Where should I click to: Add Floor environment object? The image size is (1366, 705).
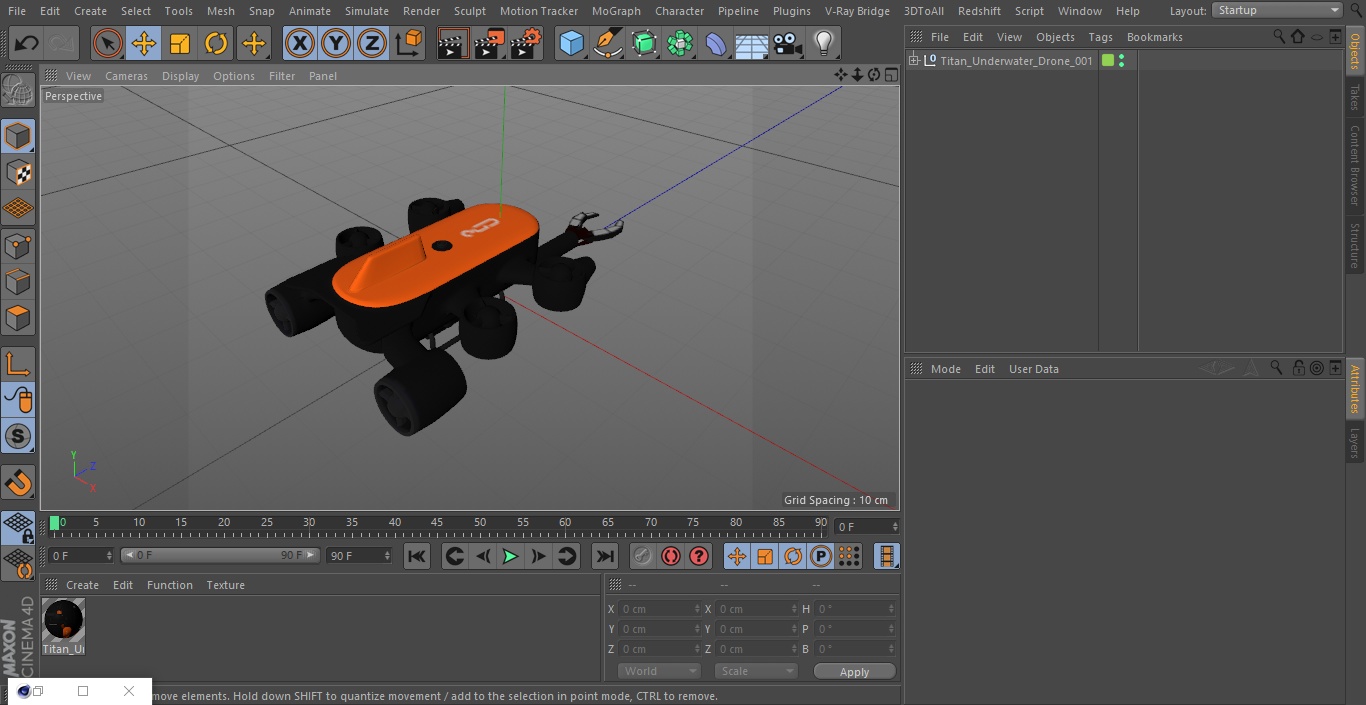[751, 44]
